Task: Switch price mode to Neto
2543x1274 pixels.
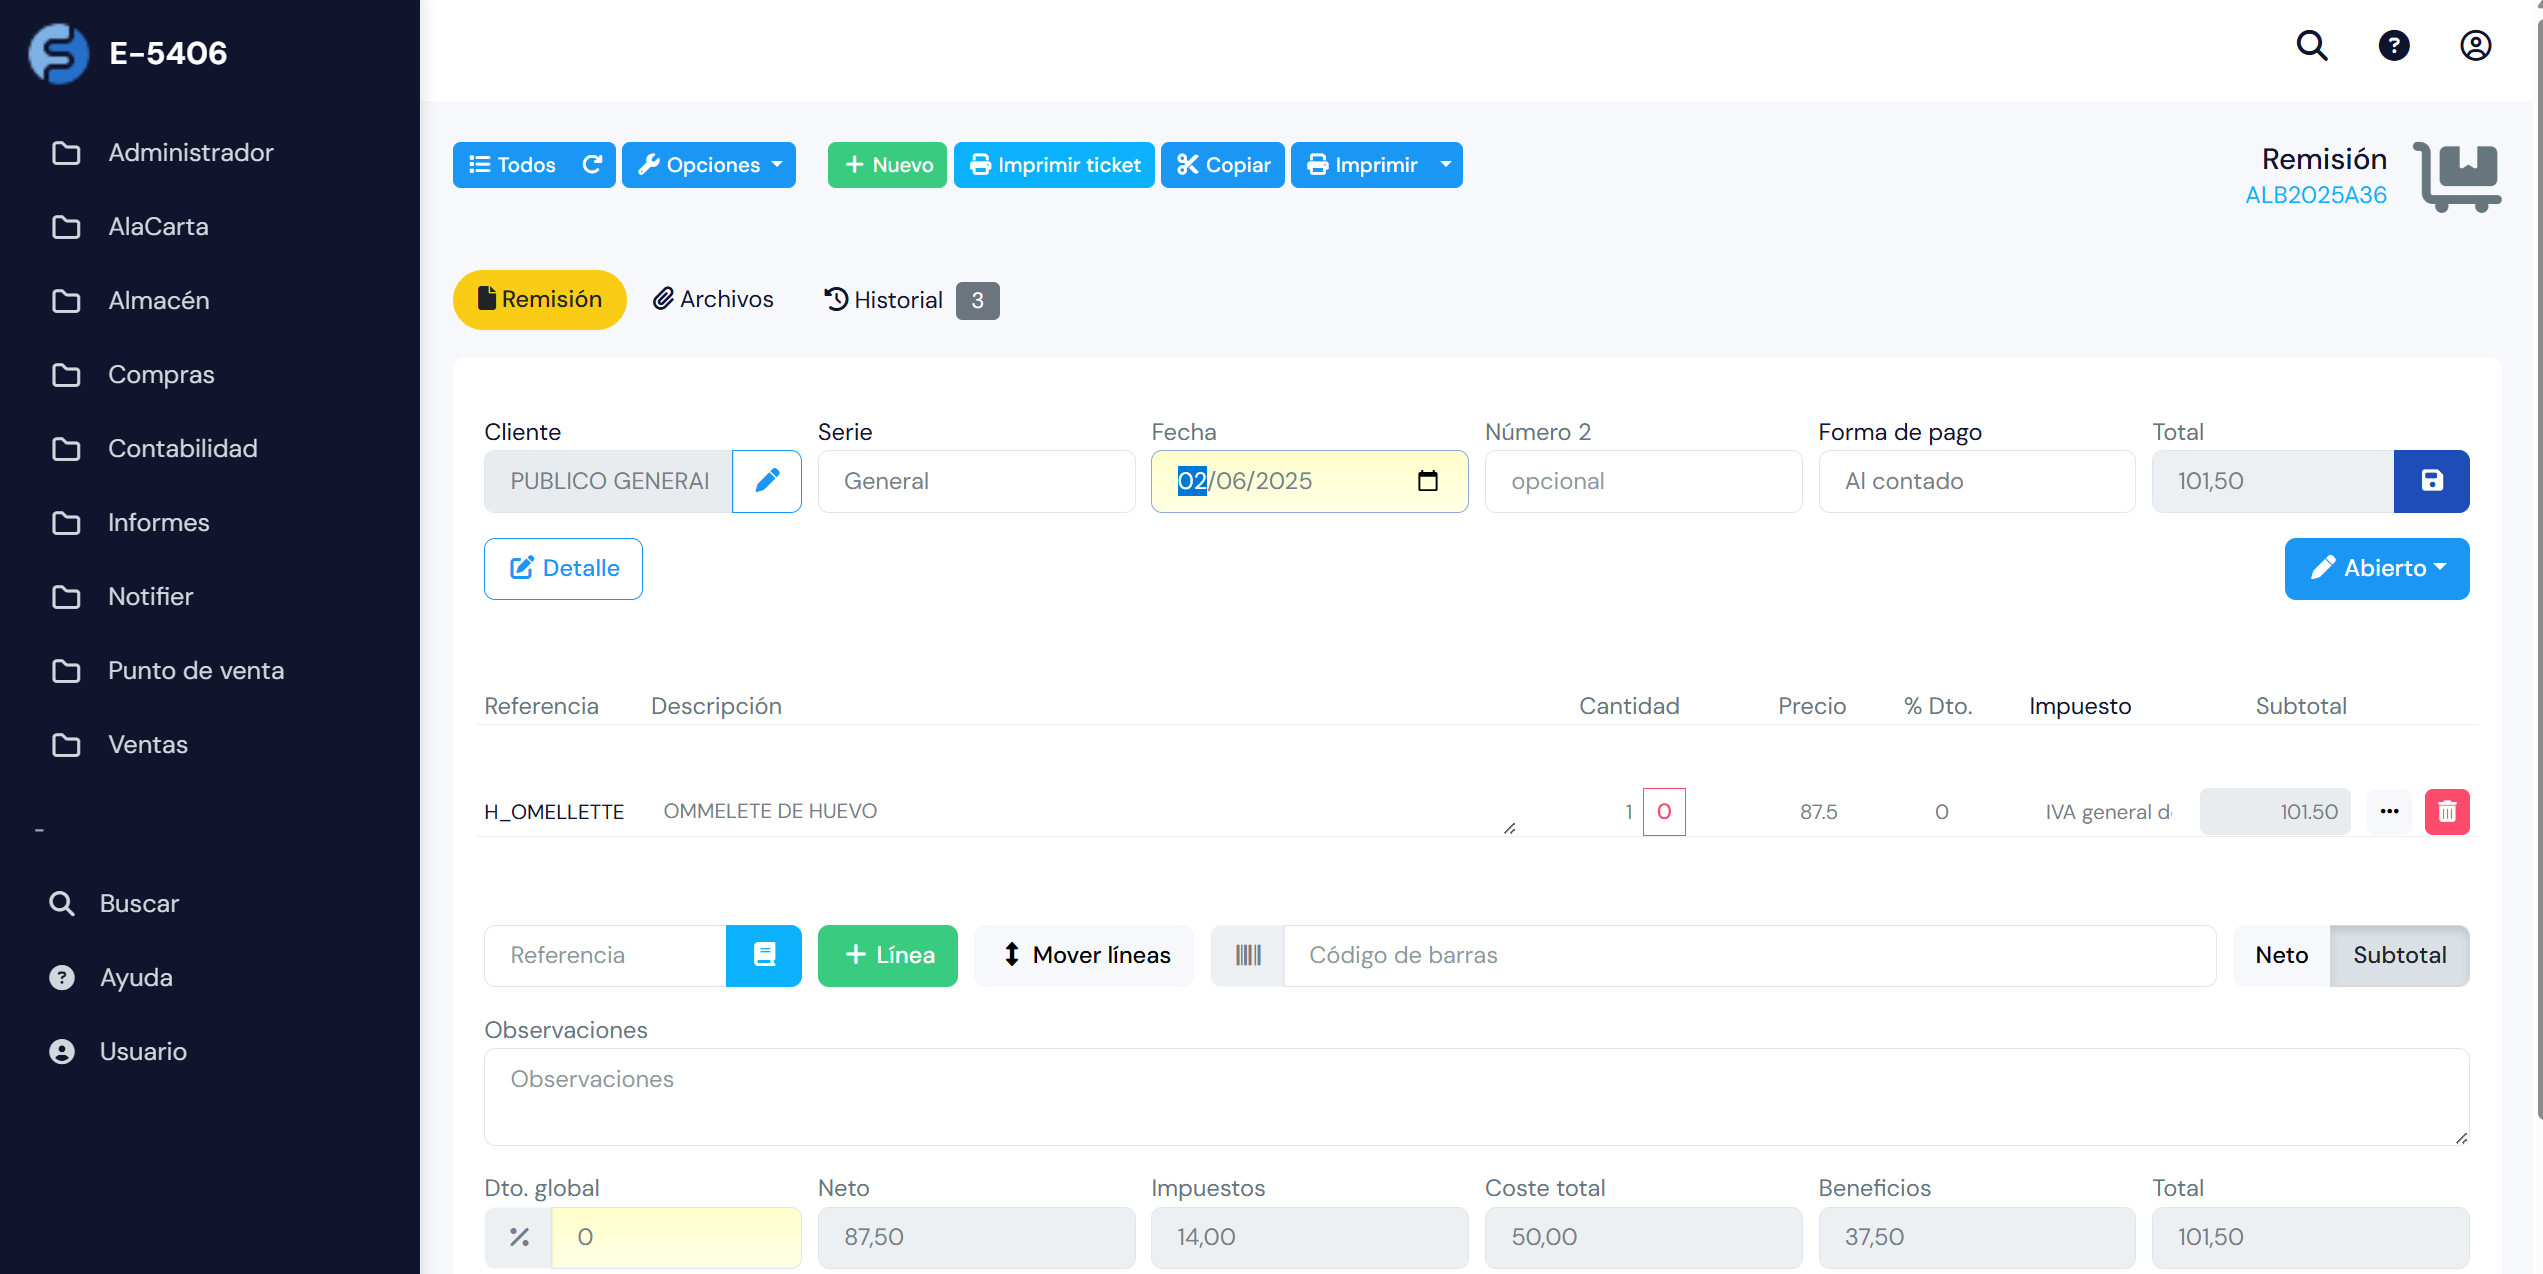Action: pos(2281,955)
